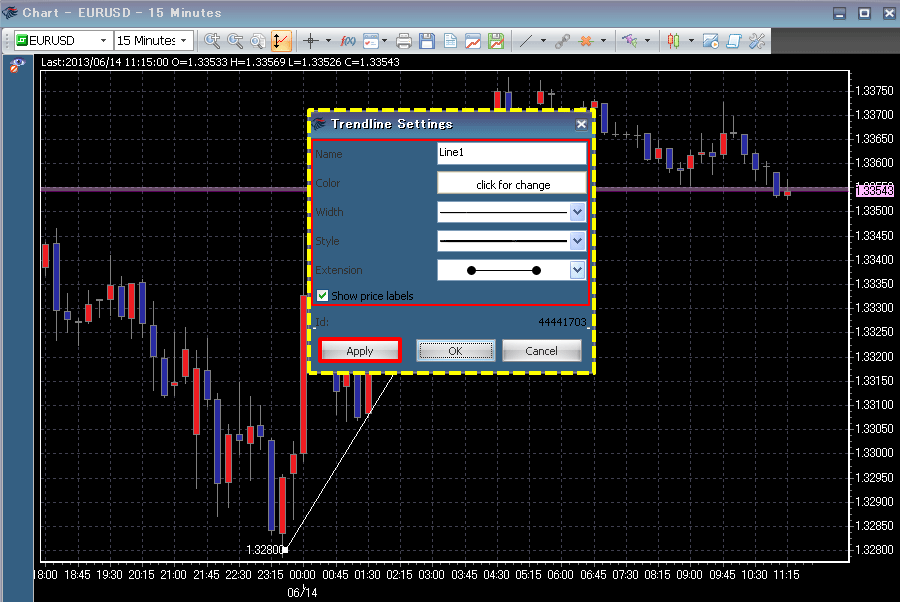This screenshot has width=900, height=602.
Task: Click the green floppy save chart icon
Action: (496, 41)
